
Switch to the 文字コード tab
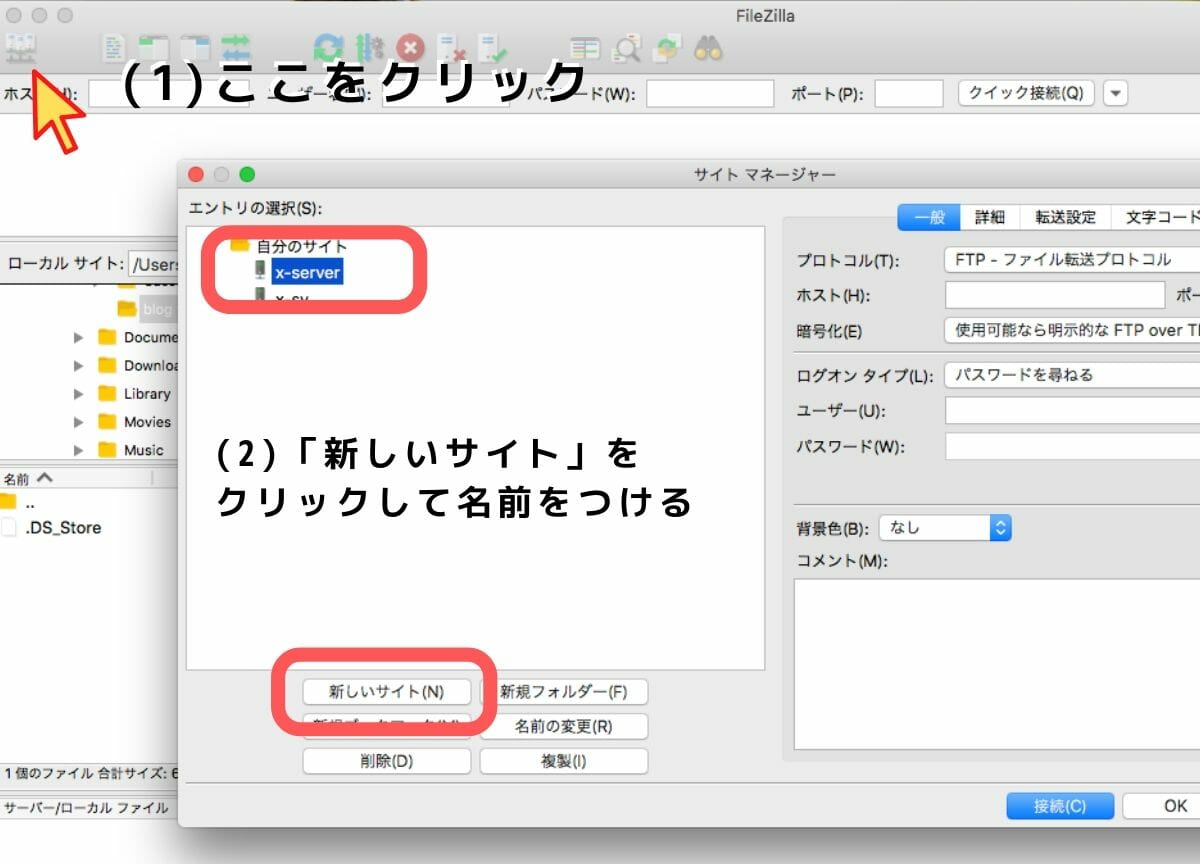tap(1156, 217)
